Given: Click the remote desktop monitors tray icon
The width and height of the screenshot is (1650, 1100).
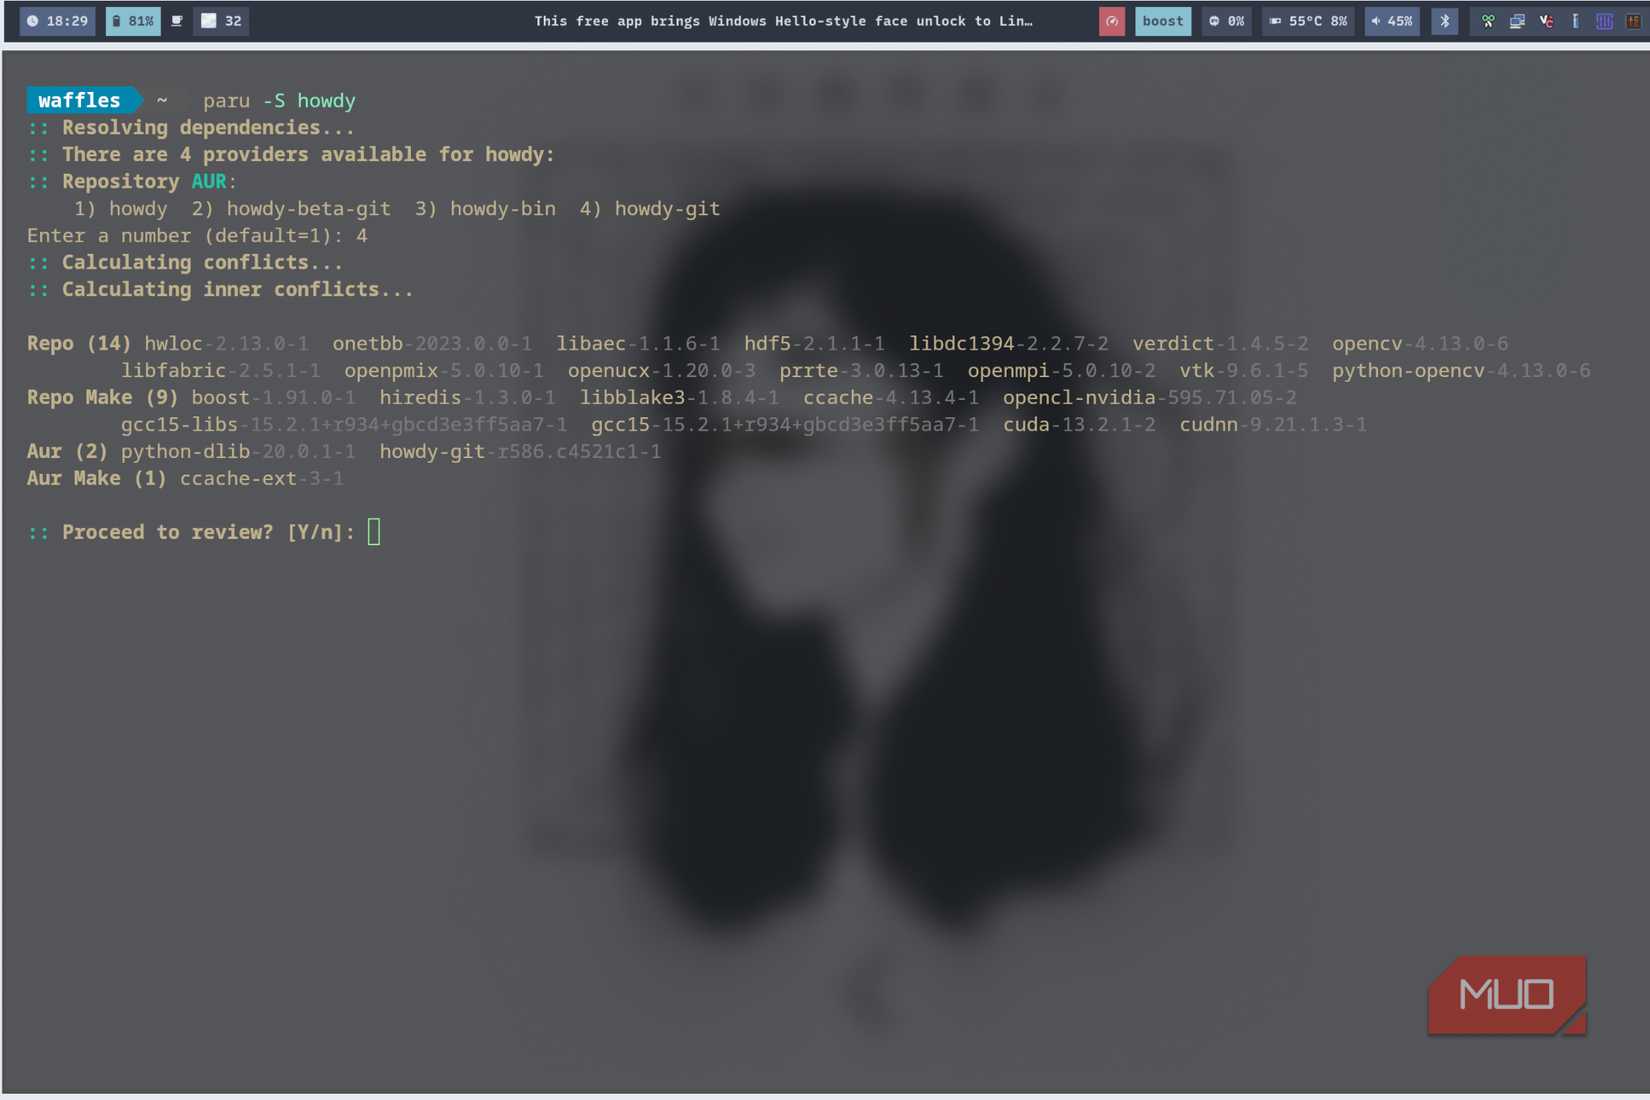Looking at the screenshot, I should coord(1517,21).
